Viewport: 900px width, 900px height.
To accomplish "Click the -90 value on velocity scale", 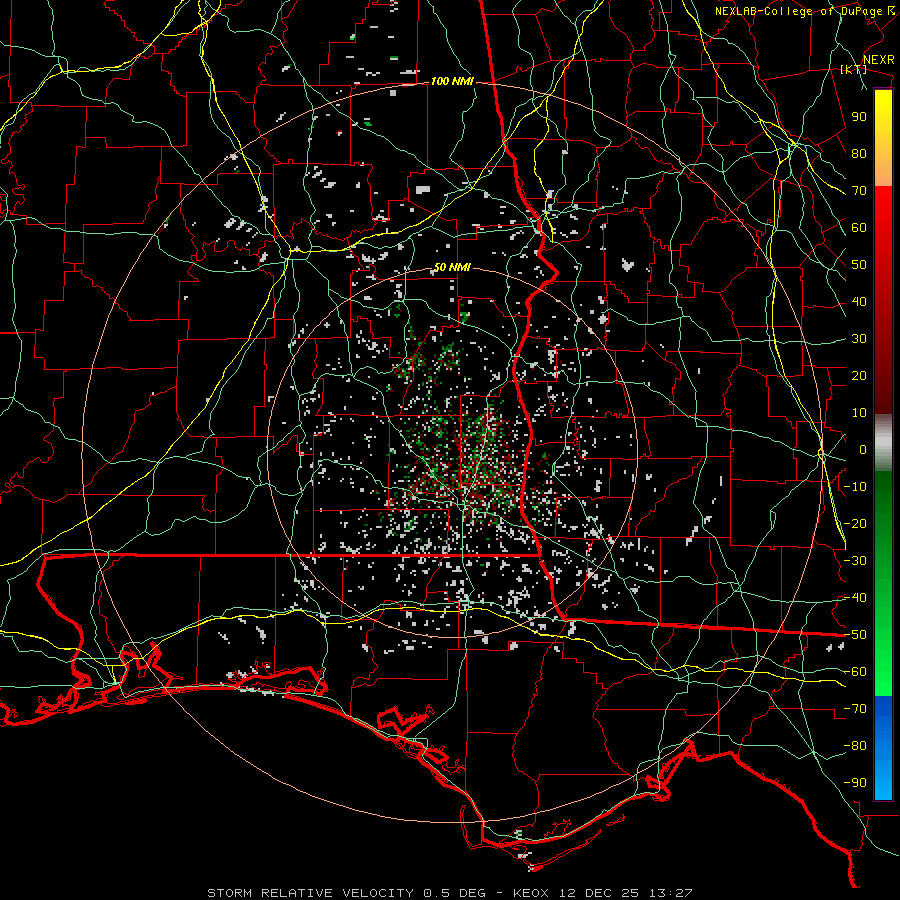I will point(855,783).
